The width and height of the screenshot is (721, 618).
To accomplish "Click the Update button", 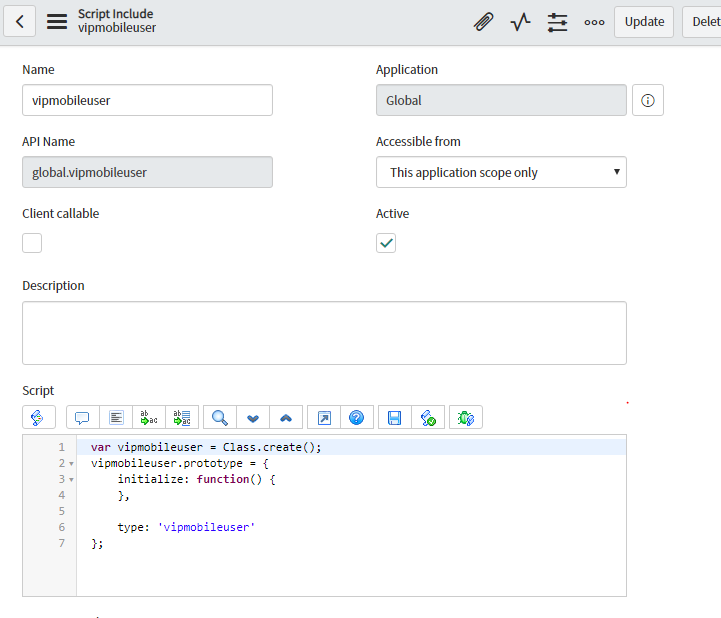I will coord(644,21).
